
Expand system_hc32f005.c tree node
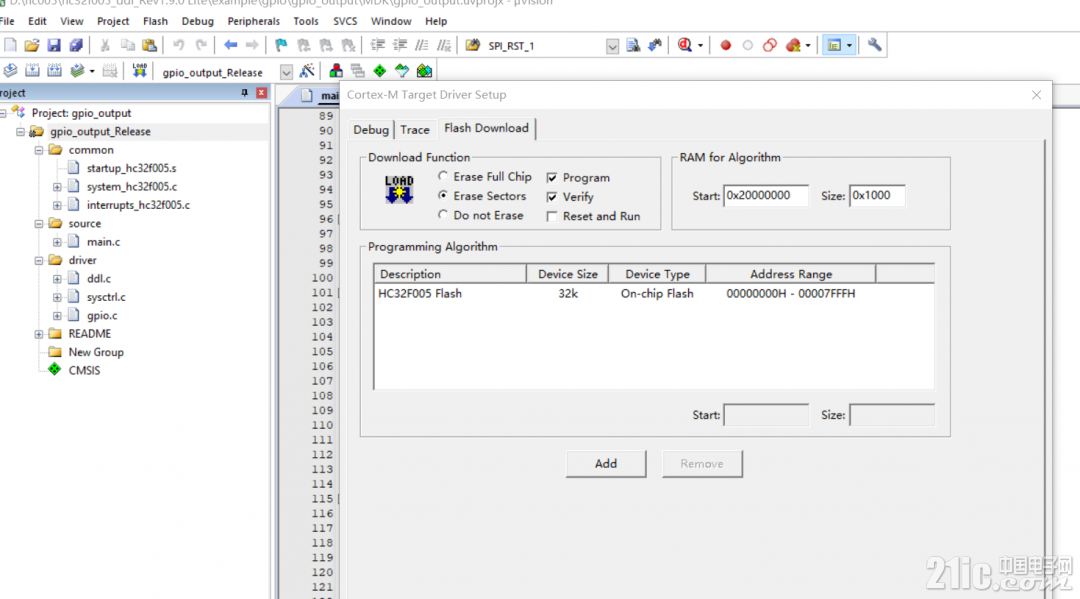click(x=57, y=187)
